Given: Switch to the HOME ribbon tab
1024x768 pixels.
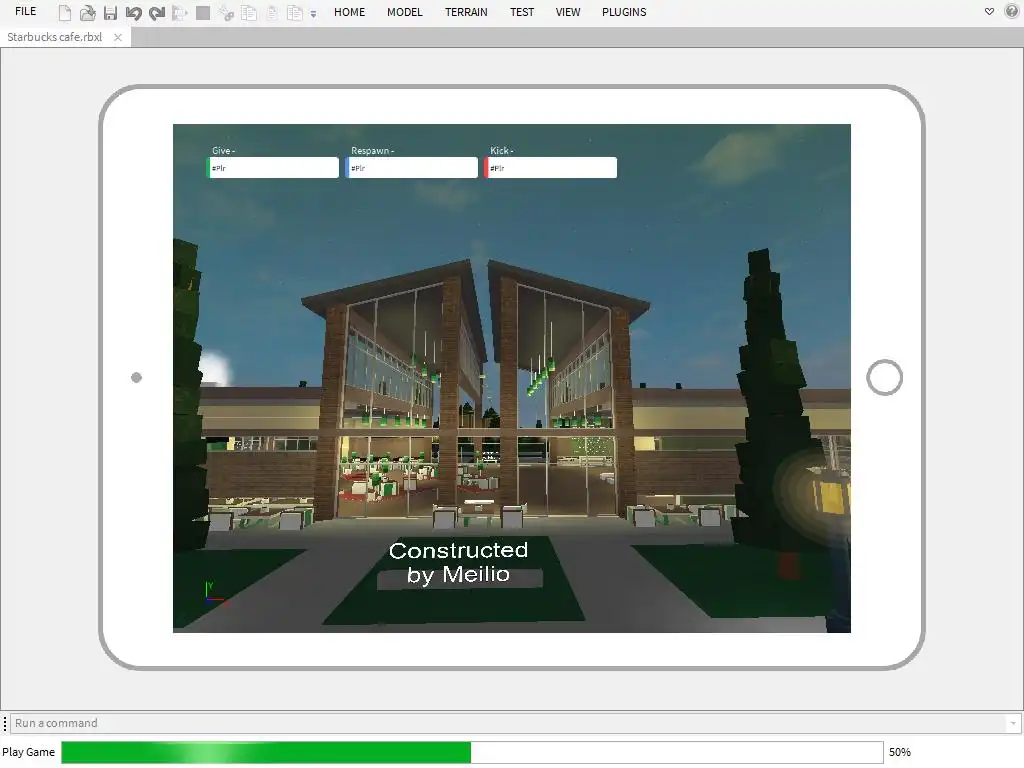Looking at the screenshot, I should coord(349,12).
